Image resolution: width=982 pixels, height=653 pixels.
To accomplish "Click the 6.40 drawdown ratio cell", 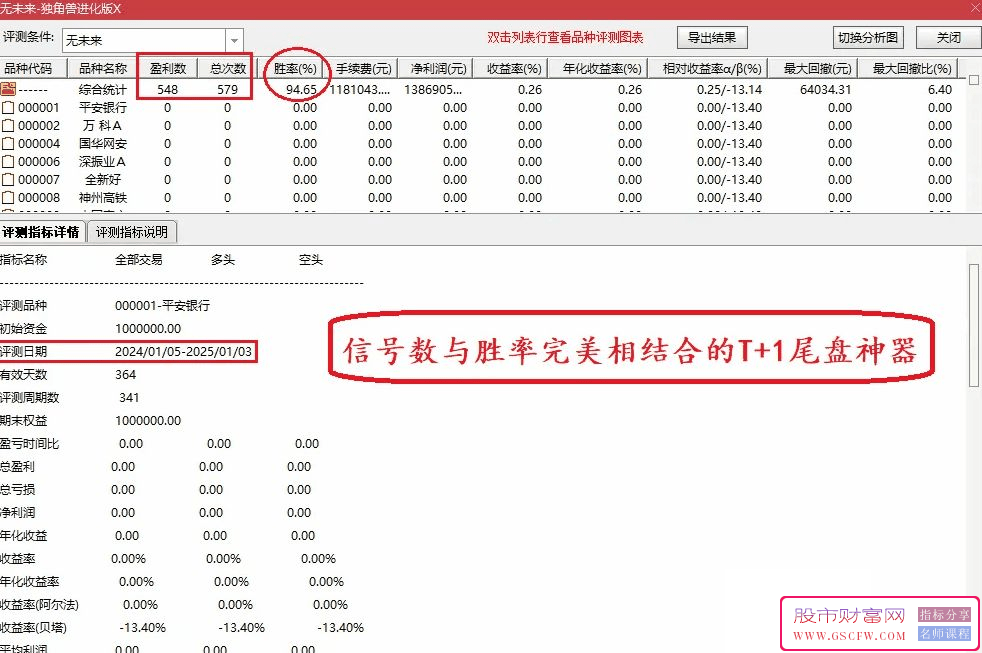I will point(940,90).
